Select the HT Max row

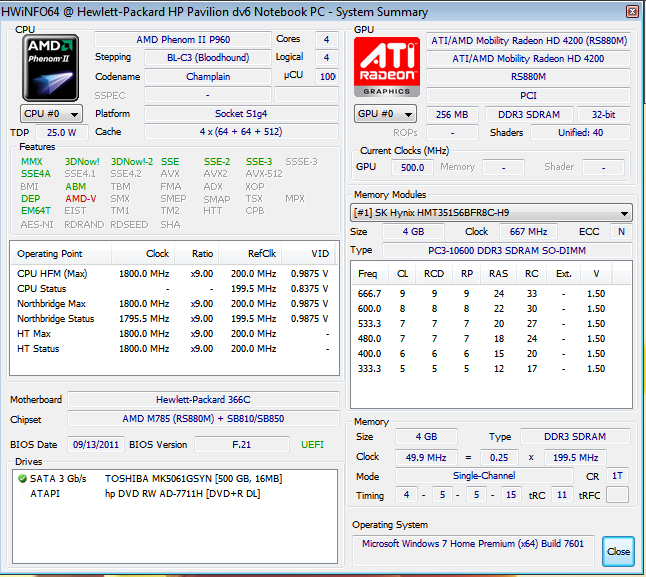click(173, 334)
